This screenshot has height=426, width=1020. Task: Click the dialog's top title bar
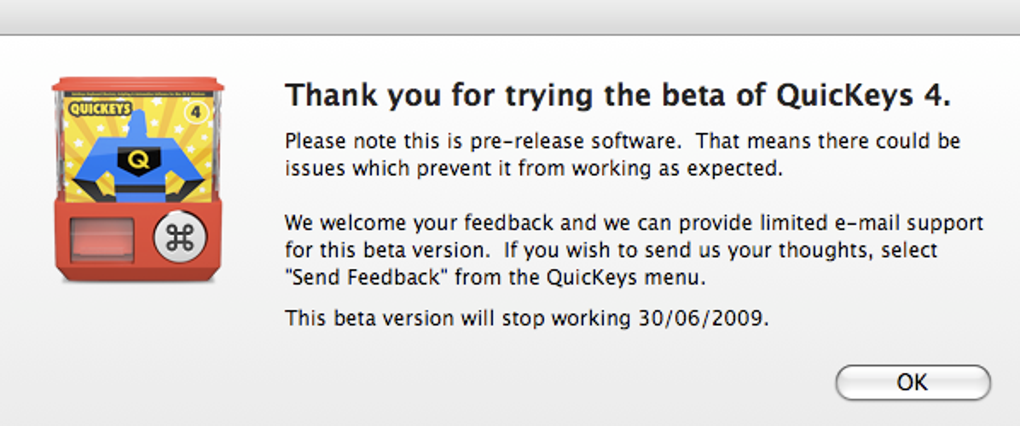click(510, 16)
